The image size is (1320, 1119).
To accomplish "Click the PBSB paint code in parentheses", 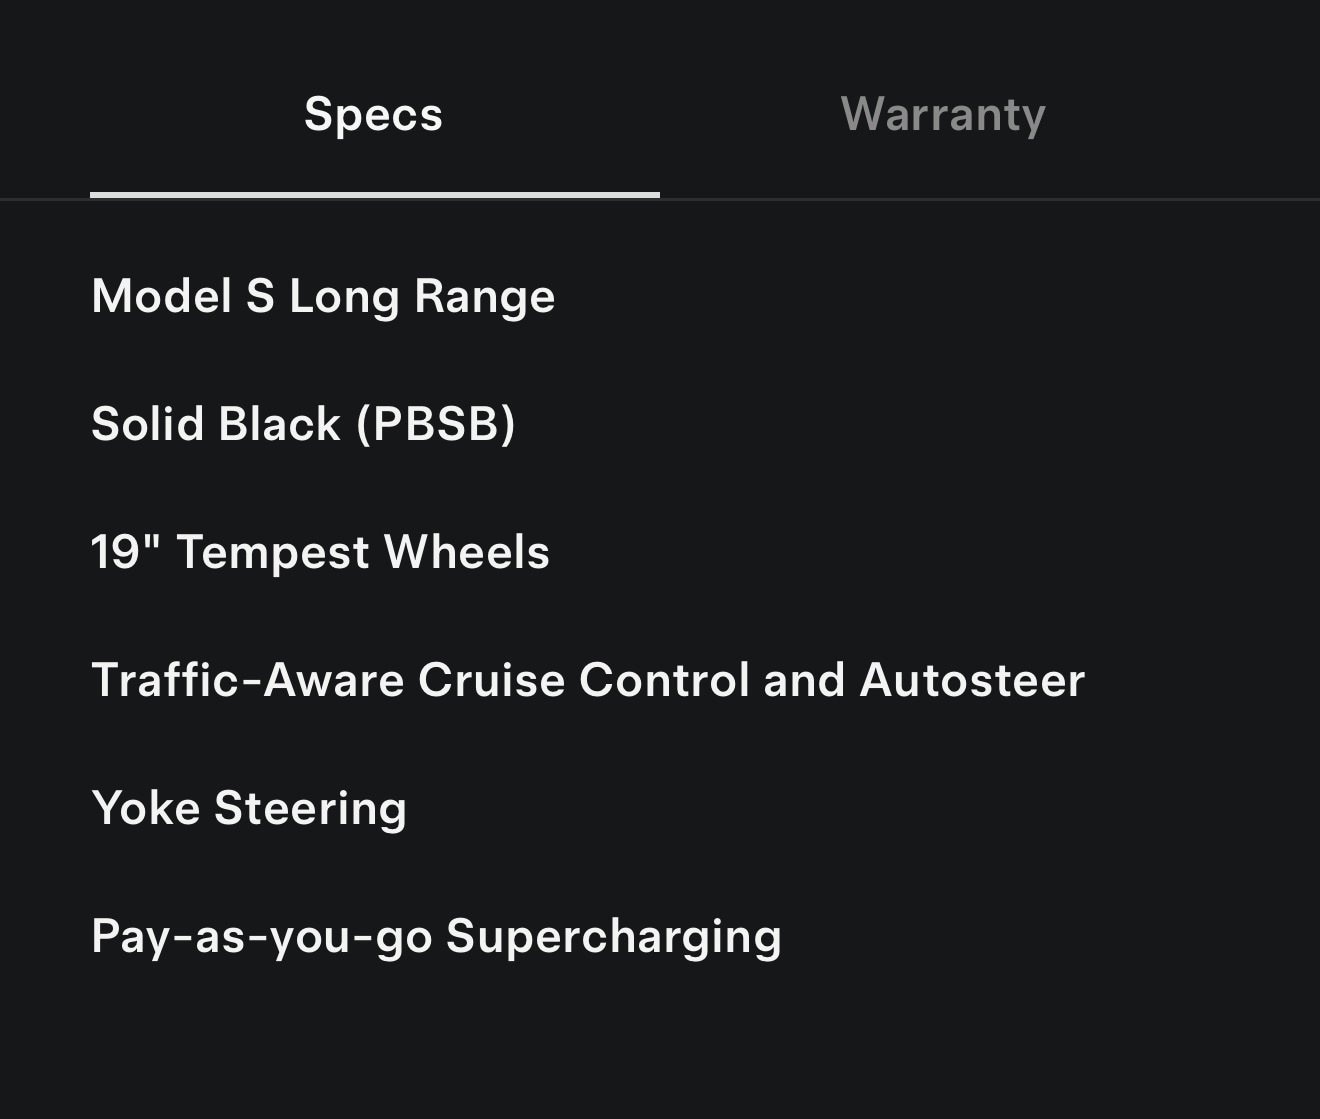I will coord(436,424).
